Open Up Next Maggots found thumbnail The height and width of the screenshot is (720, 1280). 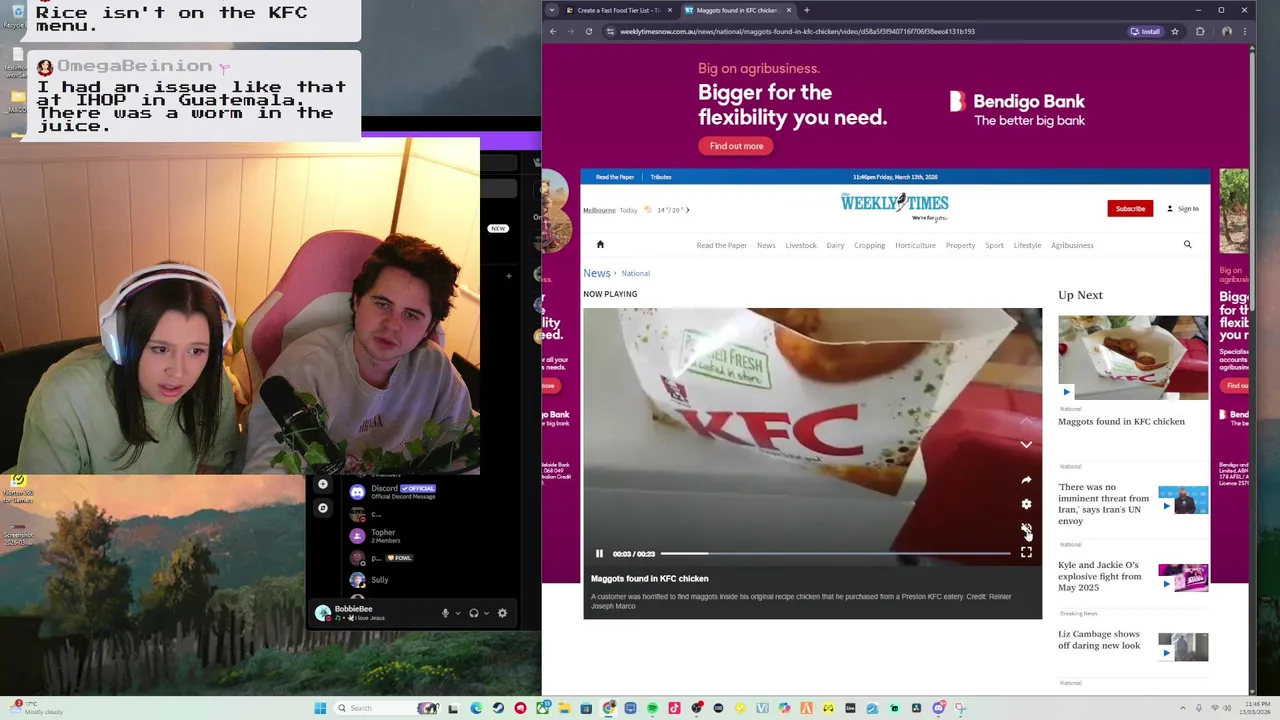pyautogui.click(x=1133, y=357)
